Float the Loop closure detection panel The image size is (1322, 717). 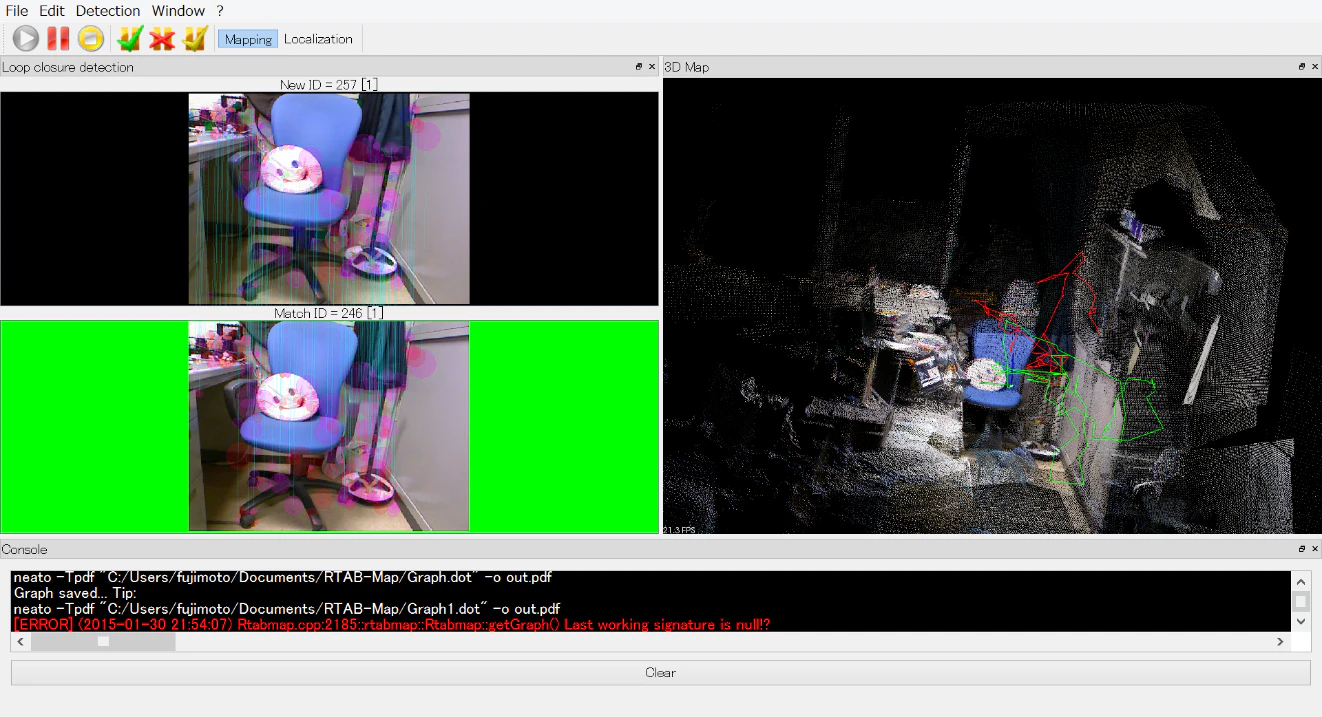[x=639, y=67]
